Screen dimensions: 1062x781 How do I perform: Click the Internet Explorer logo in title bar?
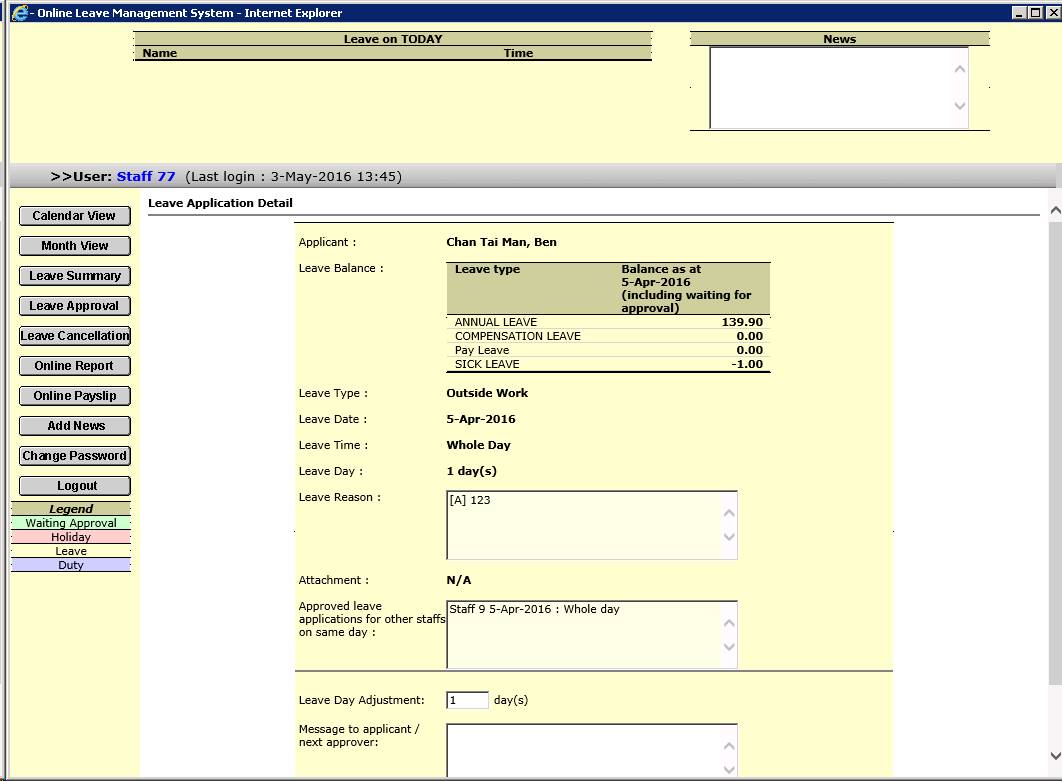(20, 13)
